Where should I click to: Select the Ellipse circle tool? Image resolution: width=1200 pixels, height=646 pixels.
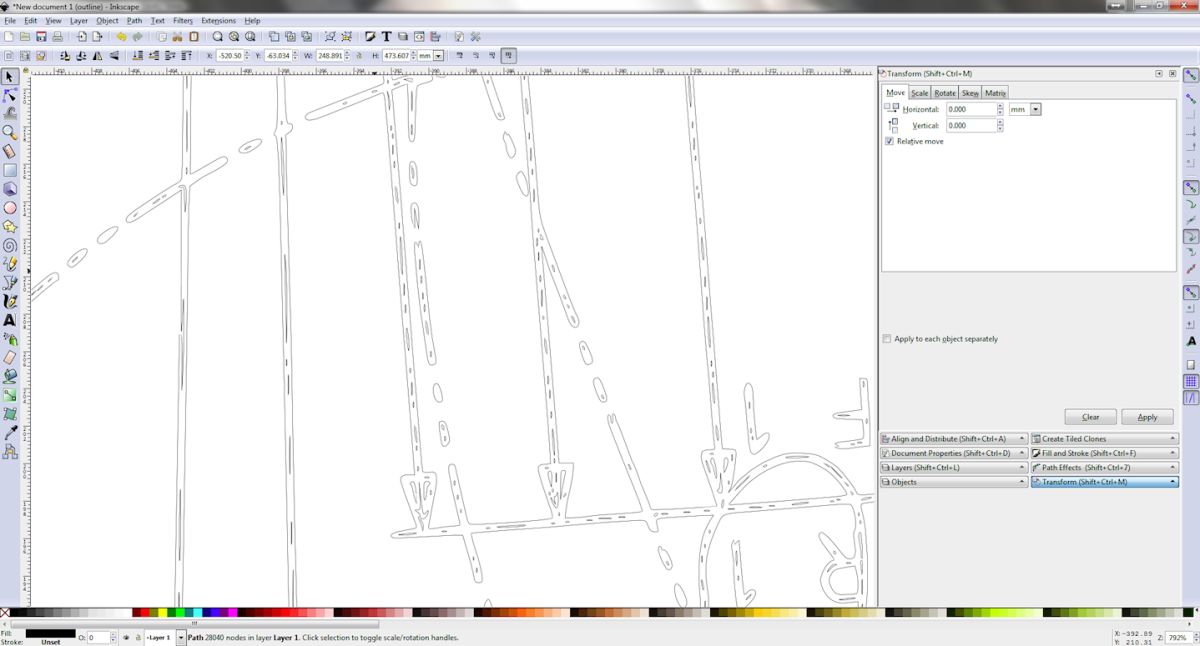click(x=10, y=207)
